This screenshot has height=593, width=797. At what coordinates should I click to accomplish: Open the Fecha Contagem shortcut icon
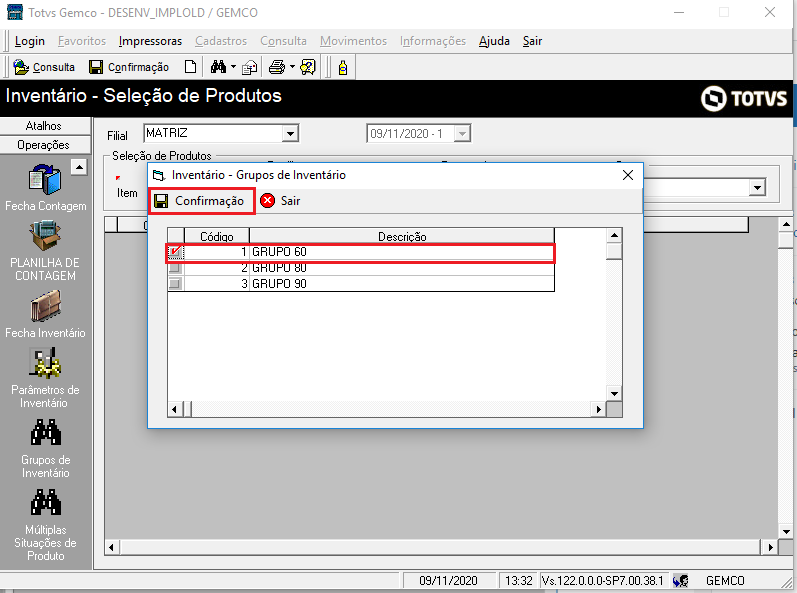(x=45, y=179)
